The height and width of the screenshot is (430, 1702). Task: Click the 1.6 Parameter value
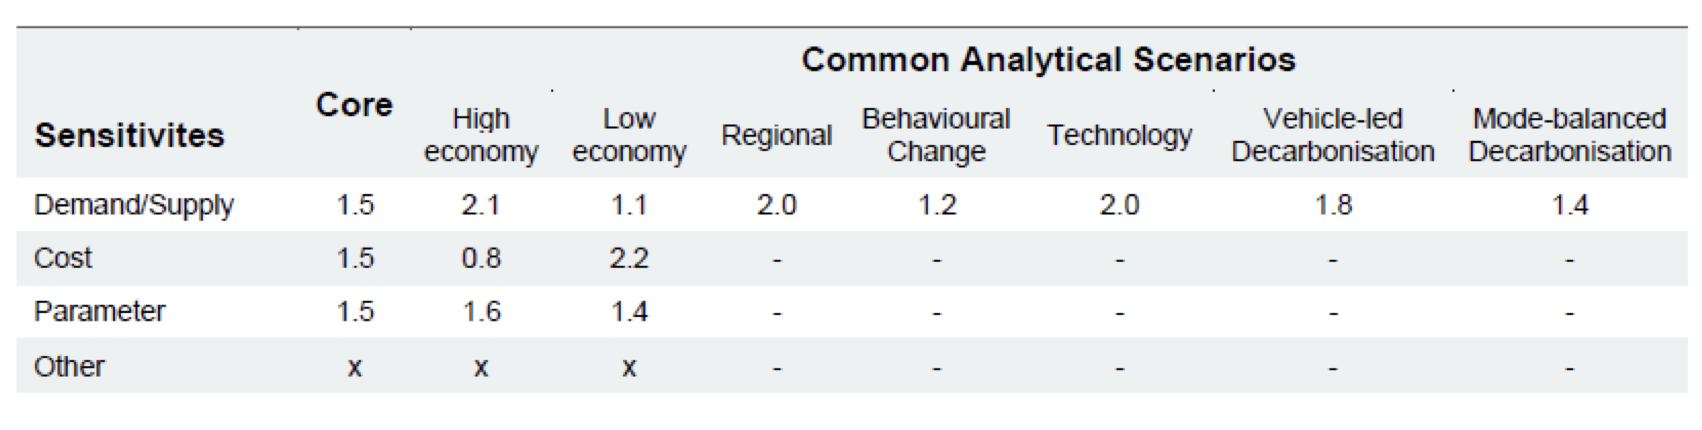pos(481,311)
